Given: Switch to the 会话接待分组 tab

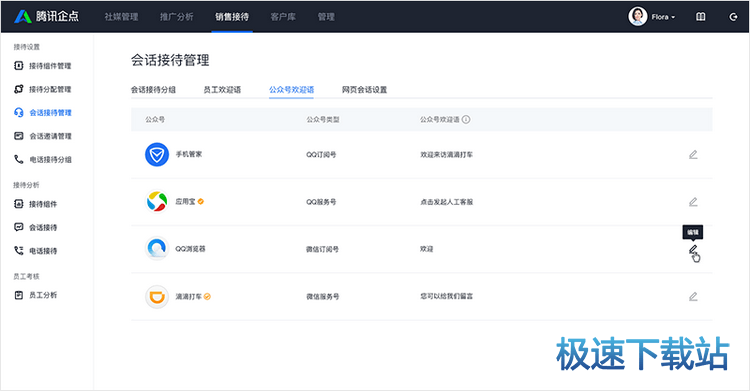Looking at the screenshot, I should point(153,89).
